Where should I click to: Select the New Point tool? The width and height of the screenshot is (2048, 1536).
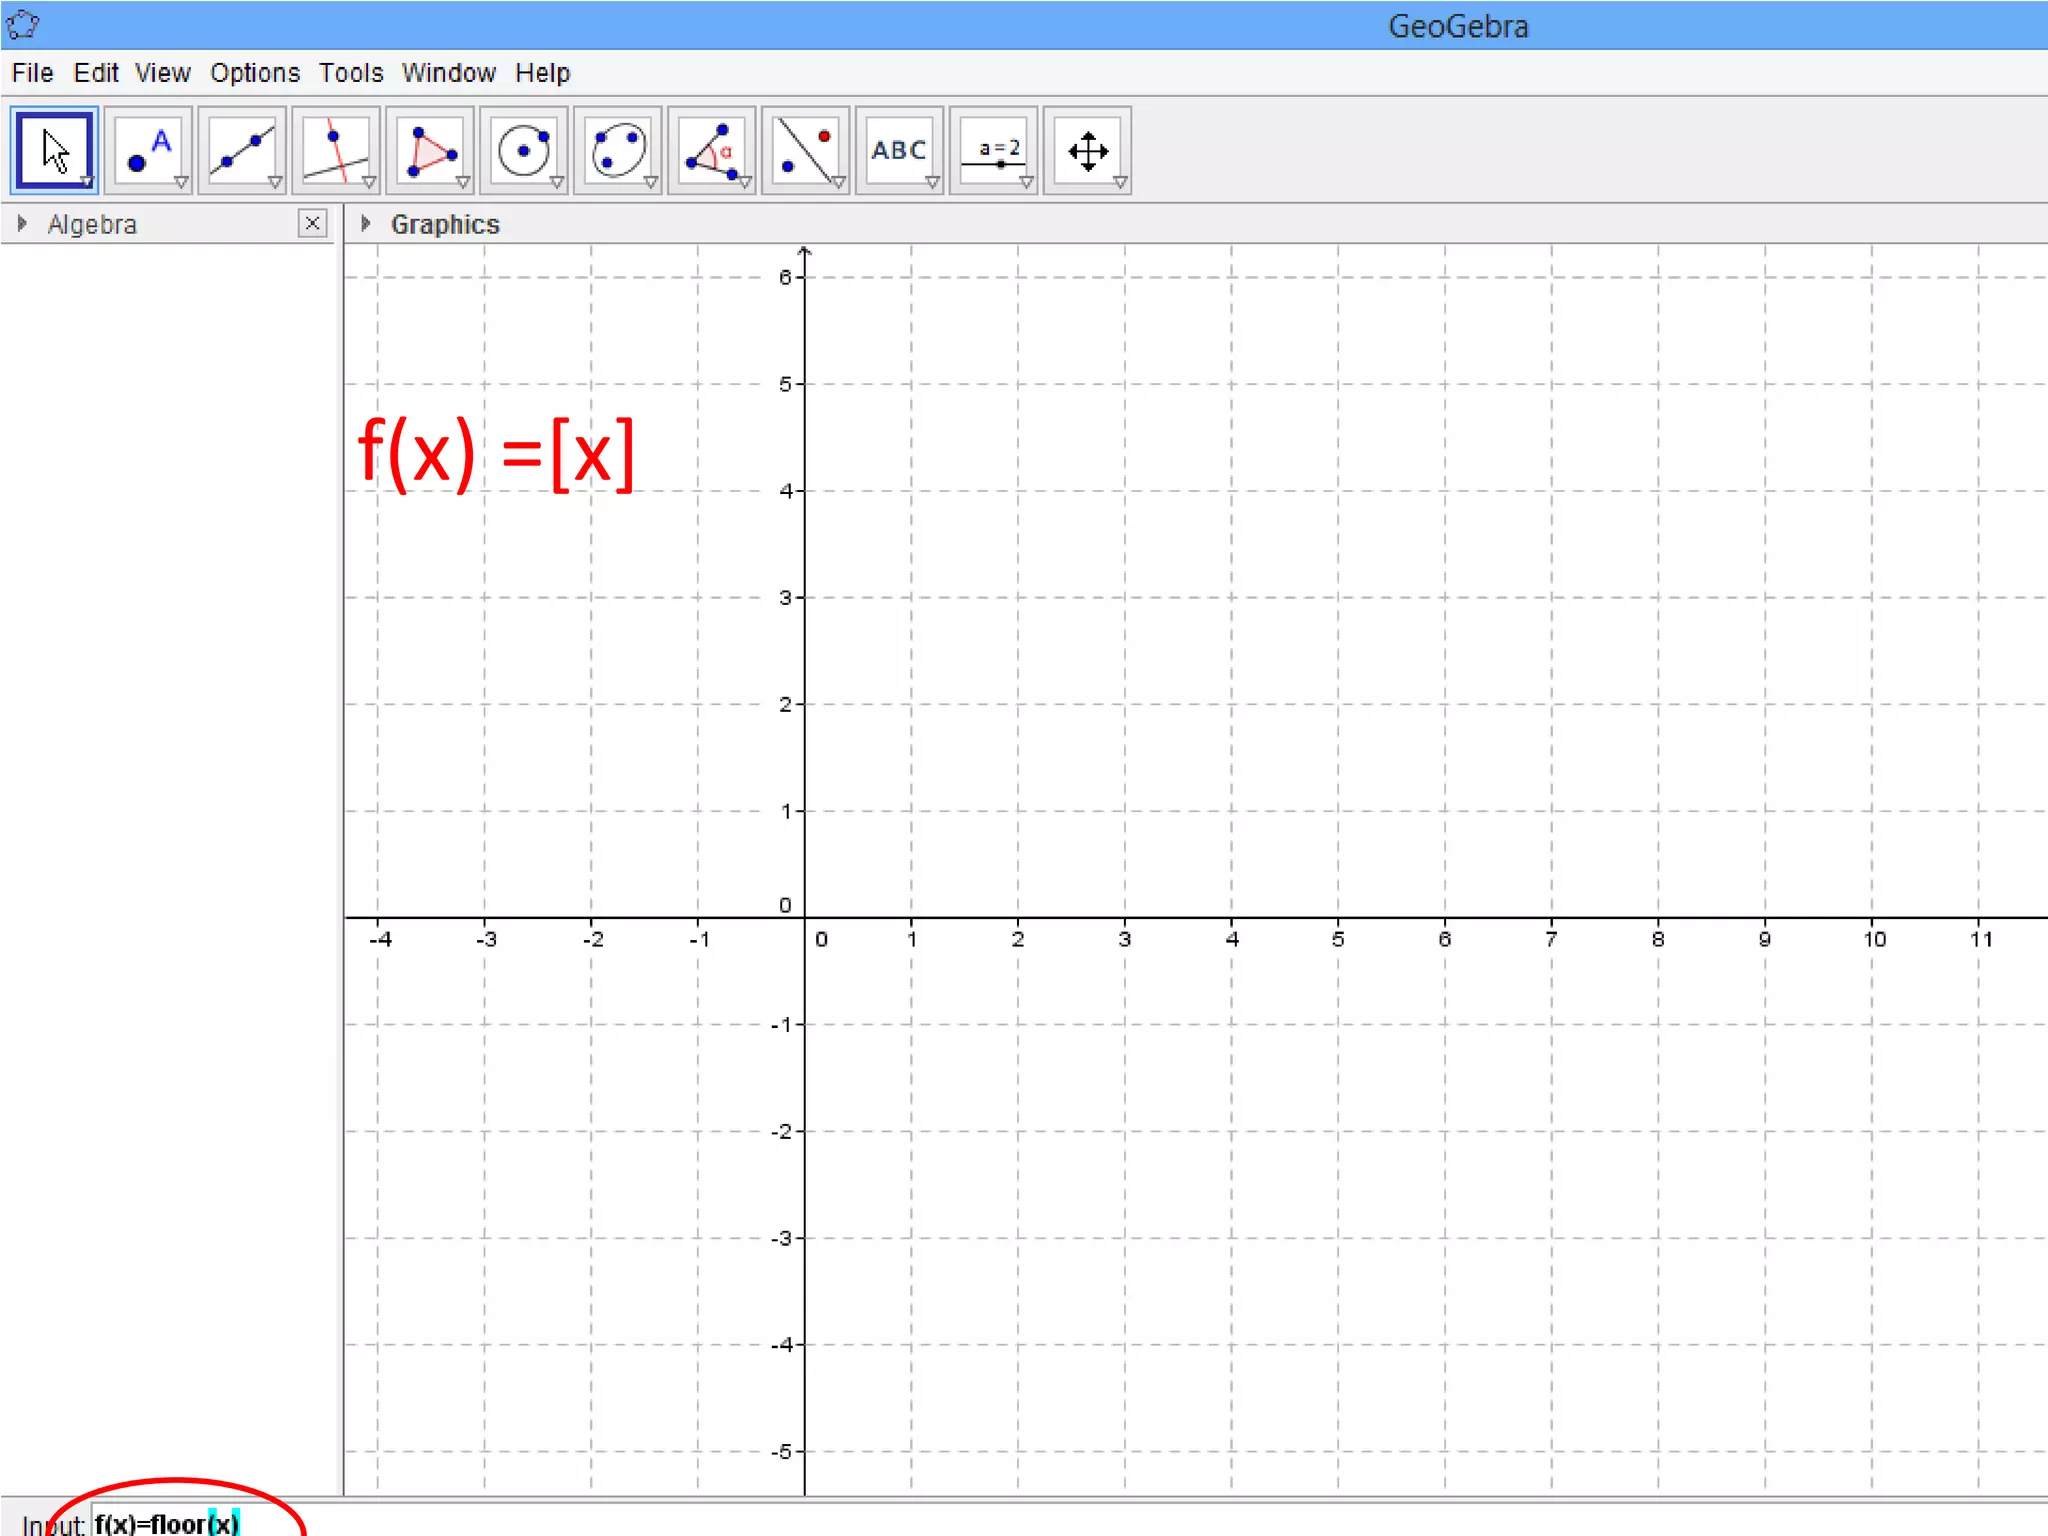148,151
